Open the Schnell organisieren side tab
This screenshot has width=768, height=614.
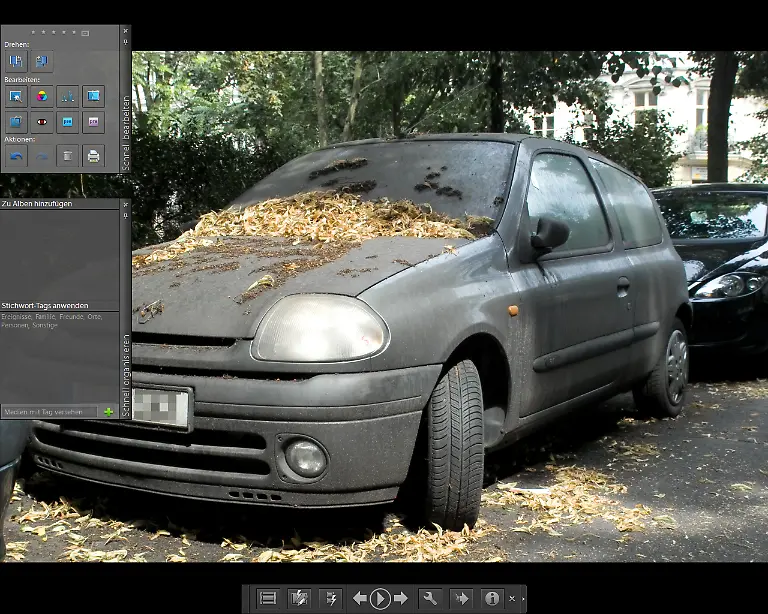coord(125,370)
